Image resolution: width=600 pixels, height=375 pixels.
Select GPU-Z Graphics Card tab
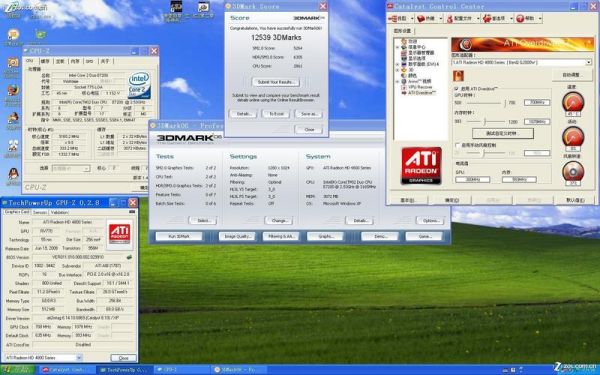coord(17,212)
